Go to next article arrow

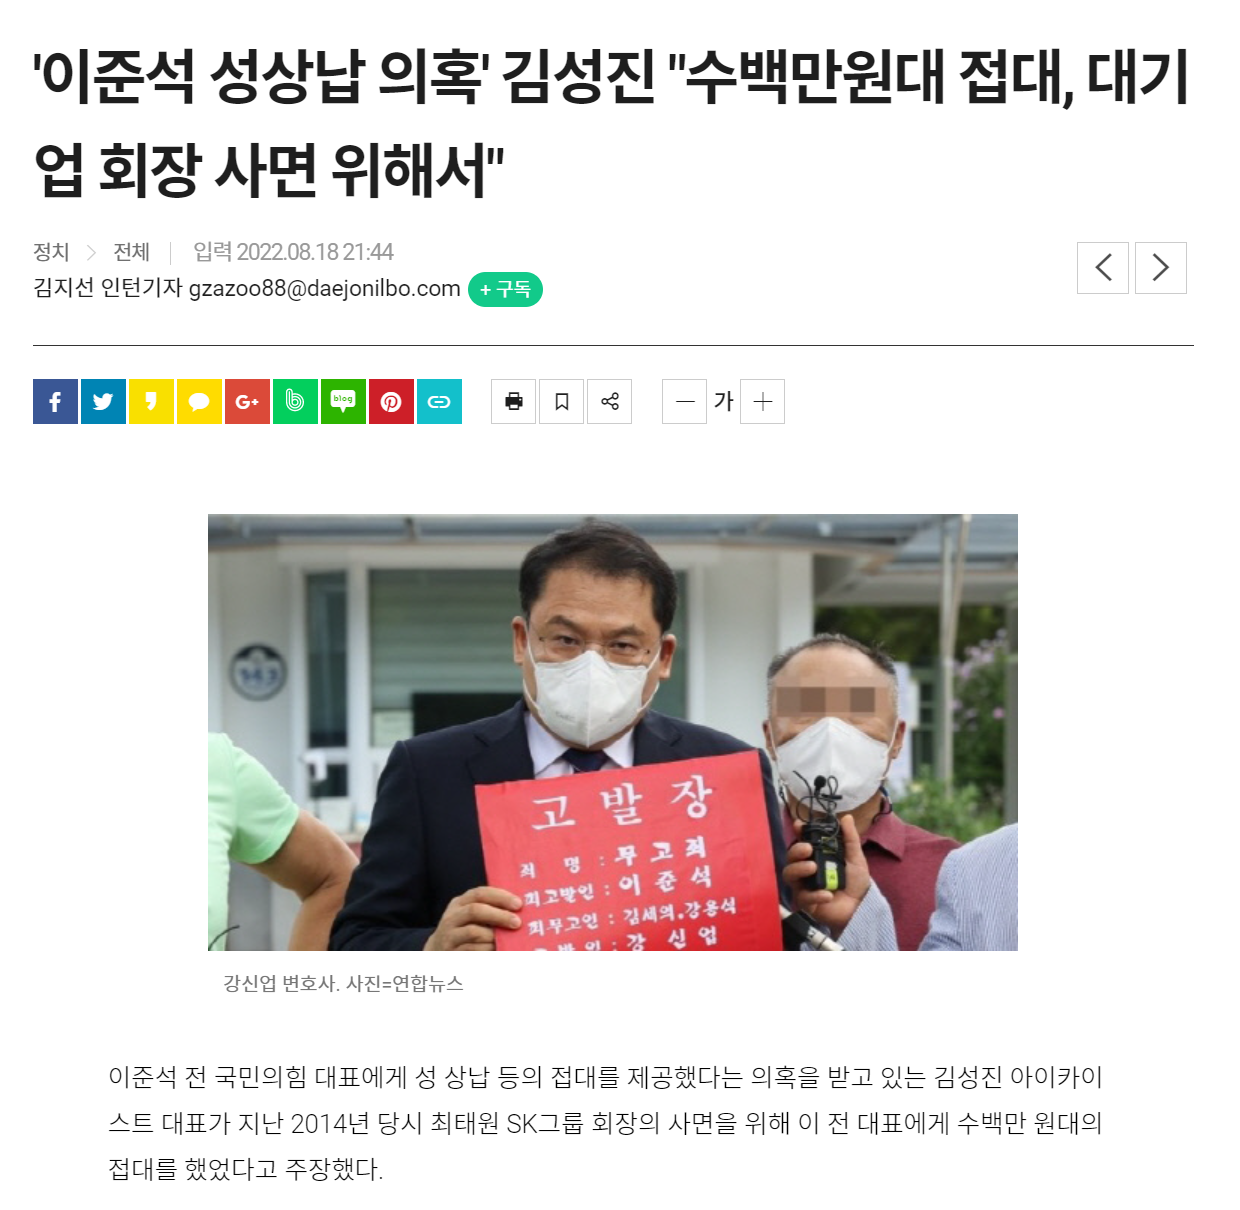1161,268
